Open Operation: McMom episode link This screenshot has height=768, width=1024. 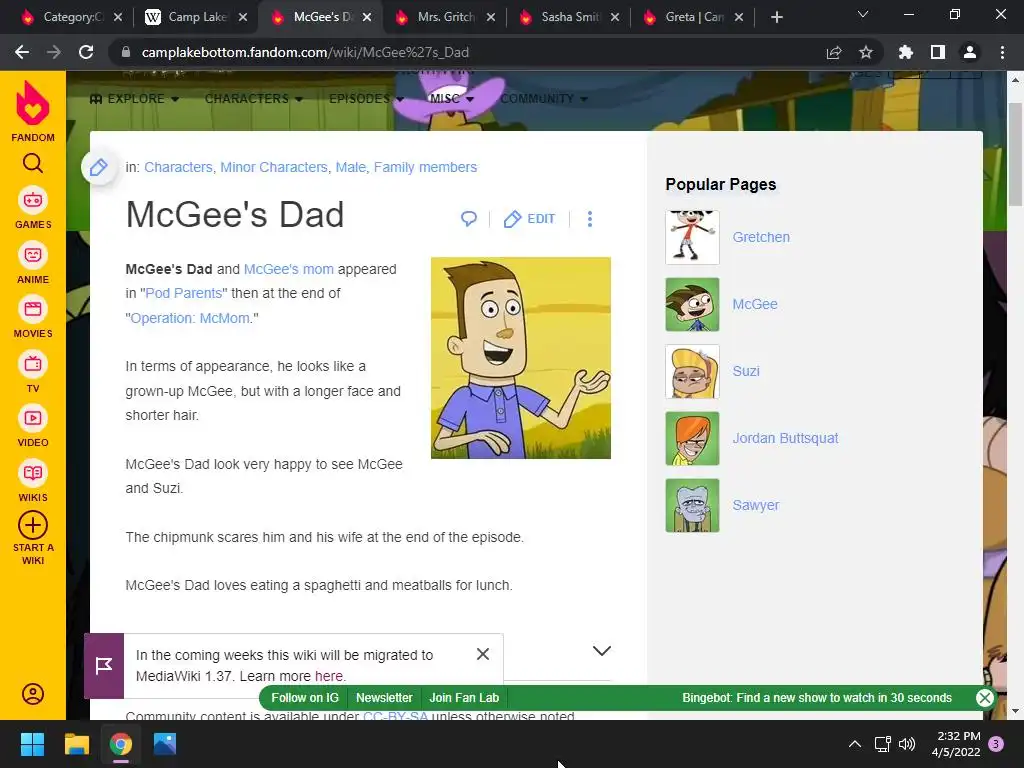[x=190, y=318]
